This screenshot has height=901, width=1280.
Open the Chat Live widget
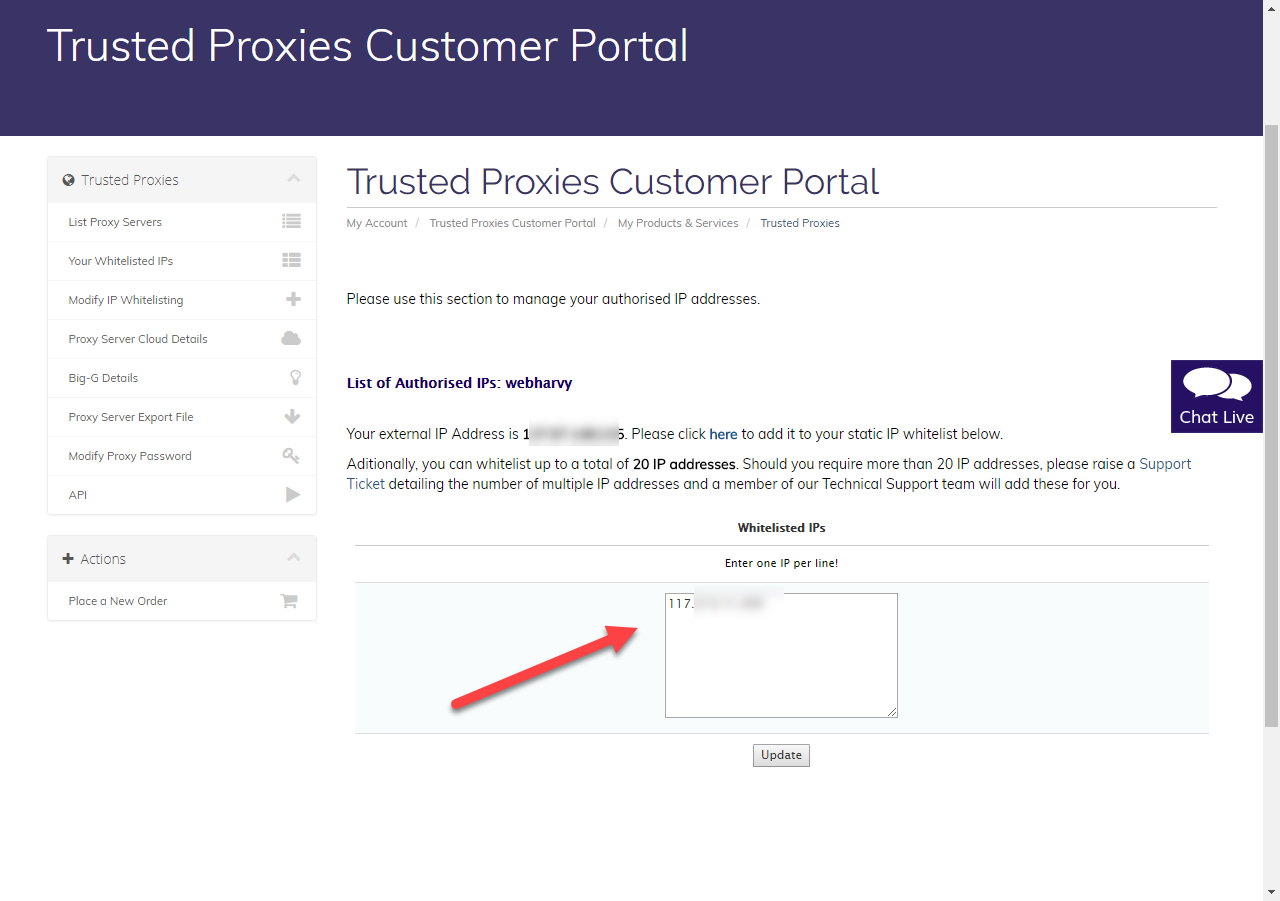click(x=1216, y=396)
